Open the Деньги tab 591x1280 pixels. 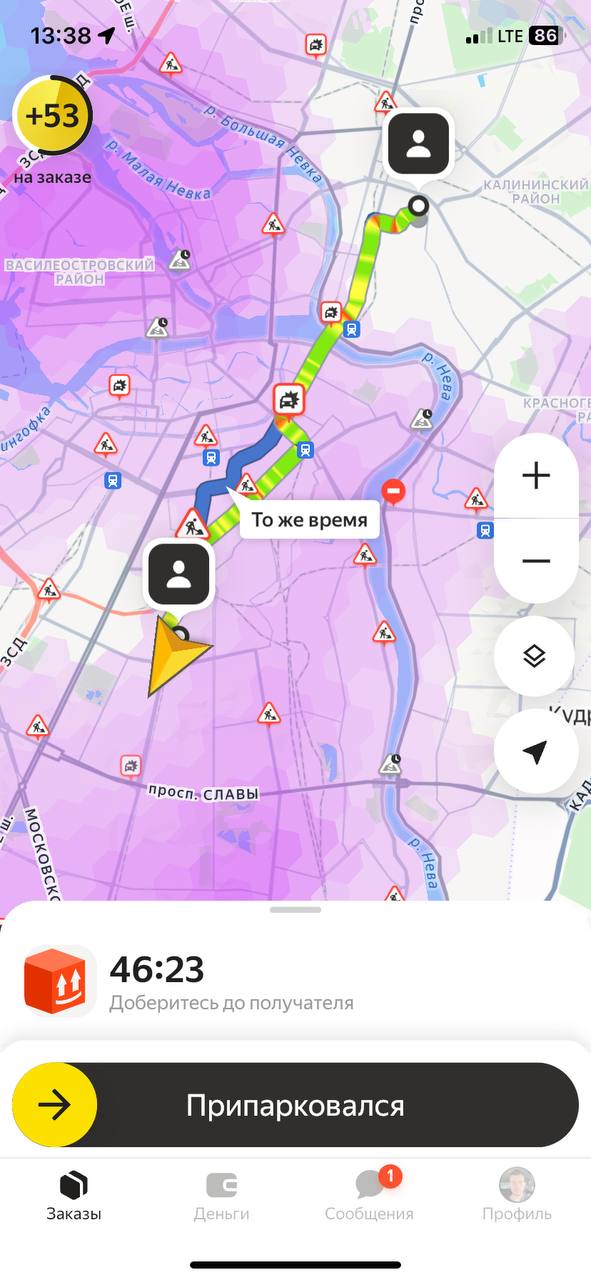221,1195
